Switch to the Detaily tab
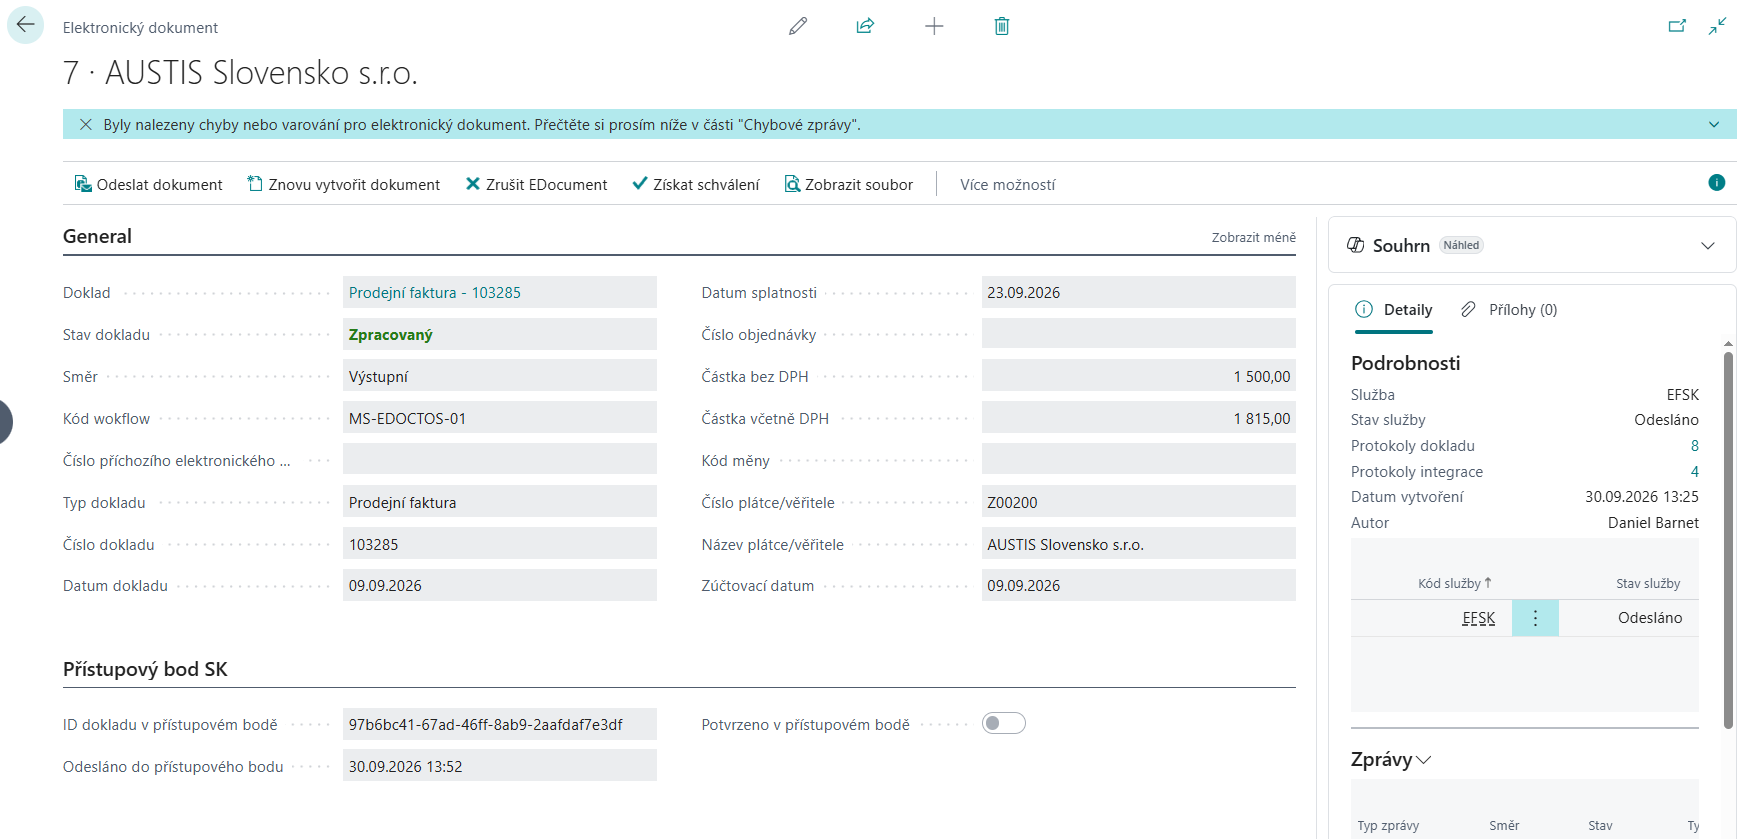The height and width of the screenshot is (839, 1745). tap(1394, 310)
